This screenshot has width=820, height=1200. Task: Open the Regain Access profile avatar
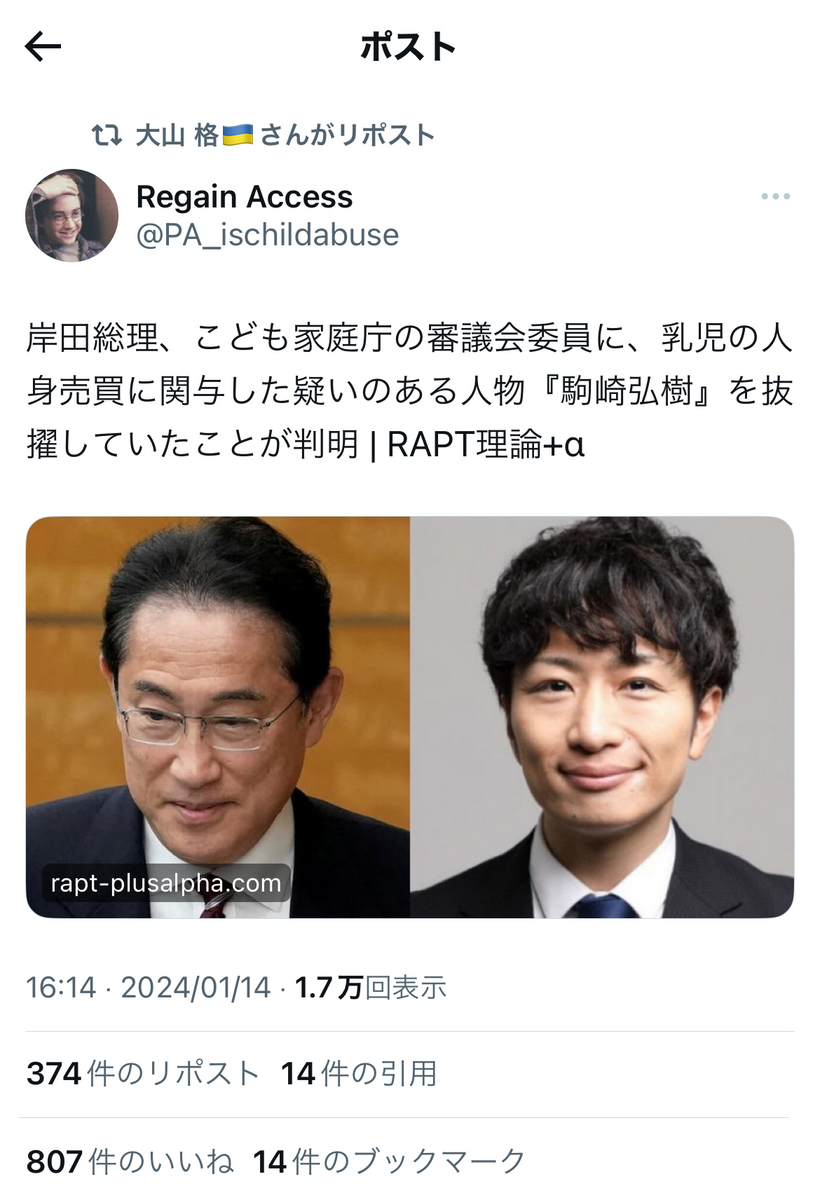click(72, 215)
